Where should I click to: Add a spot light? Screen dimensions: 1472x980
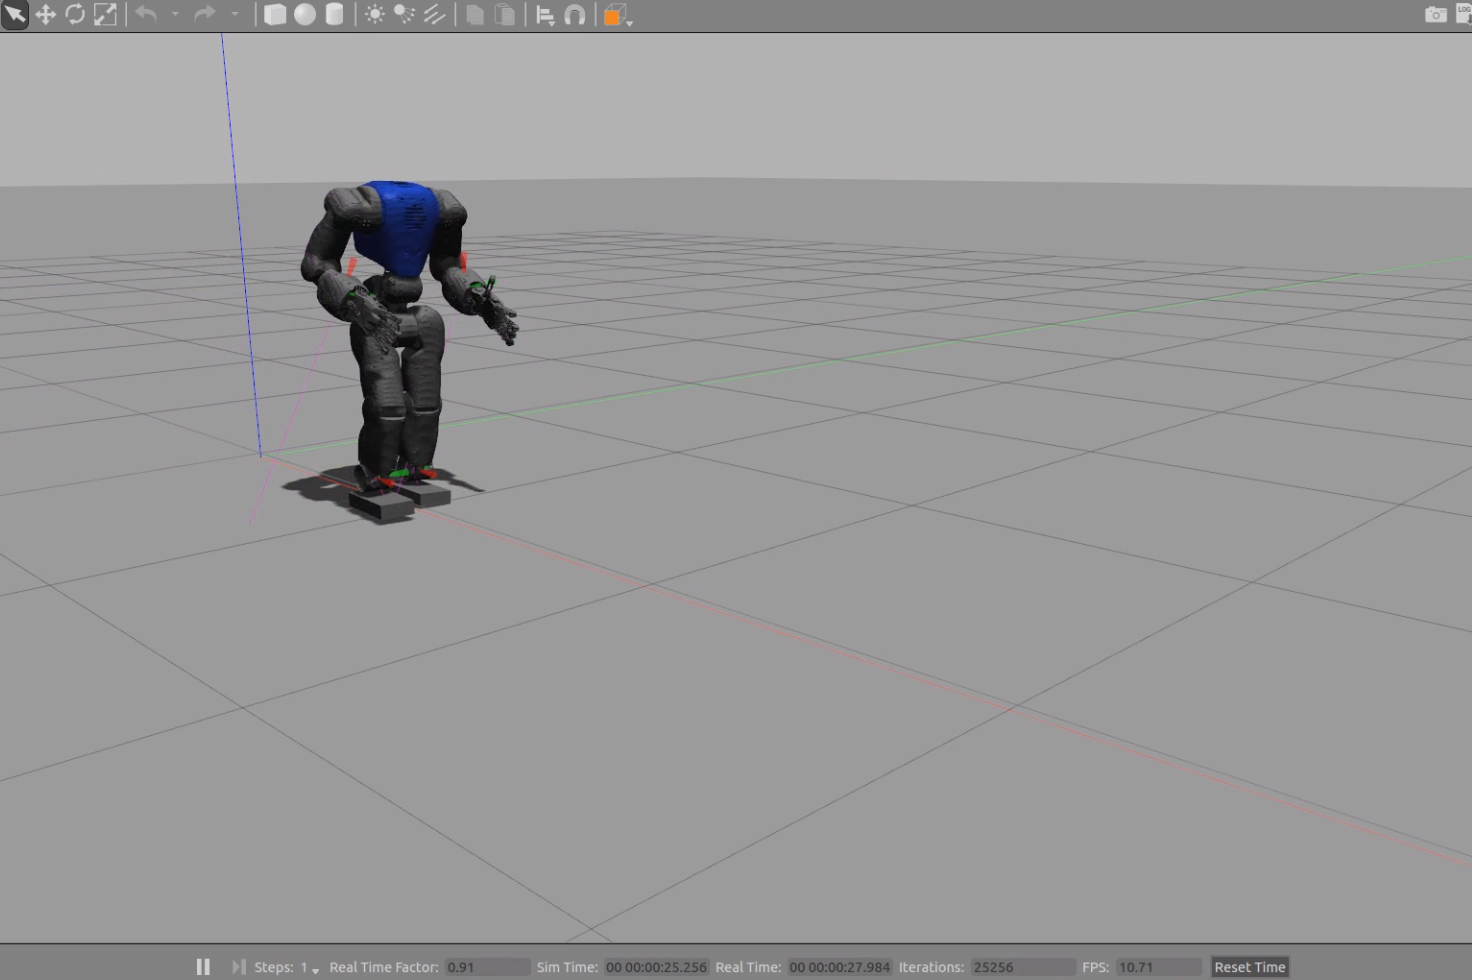click(x=404, y=15)
